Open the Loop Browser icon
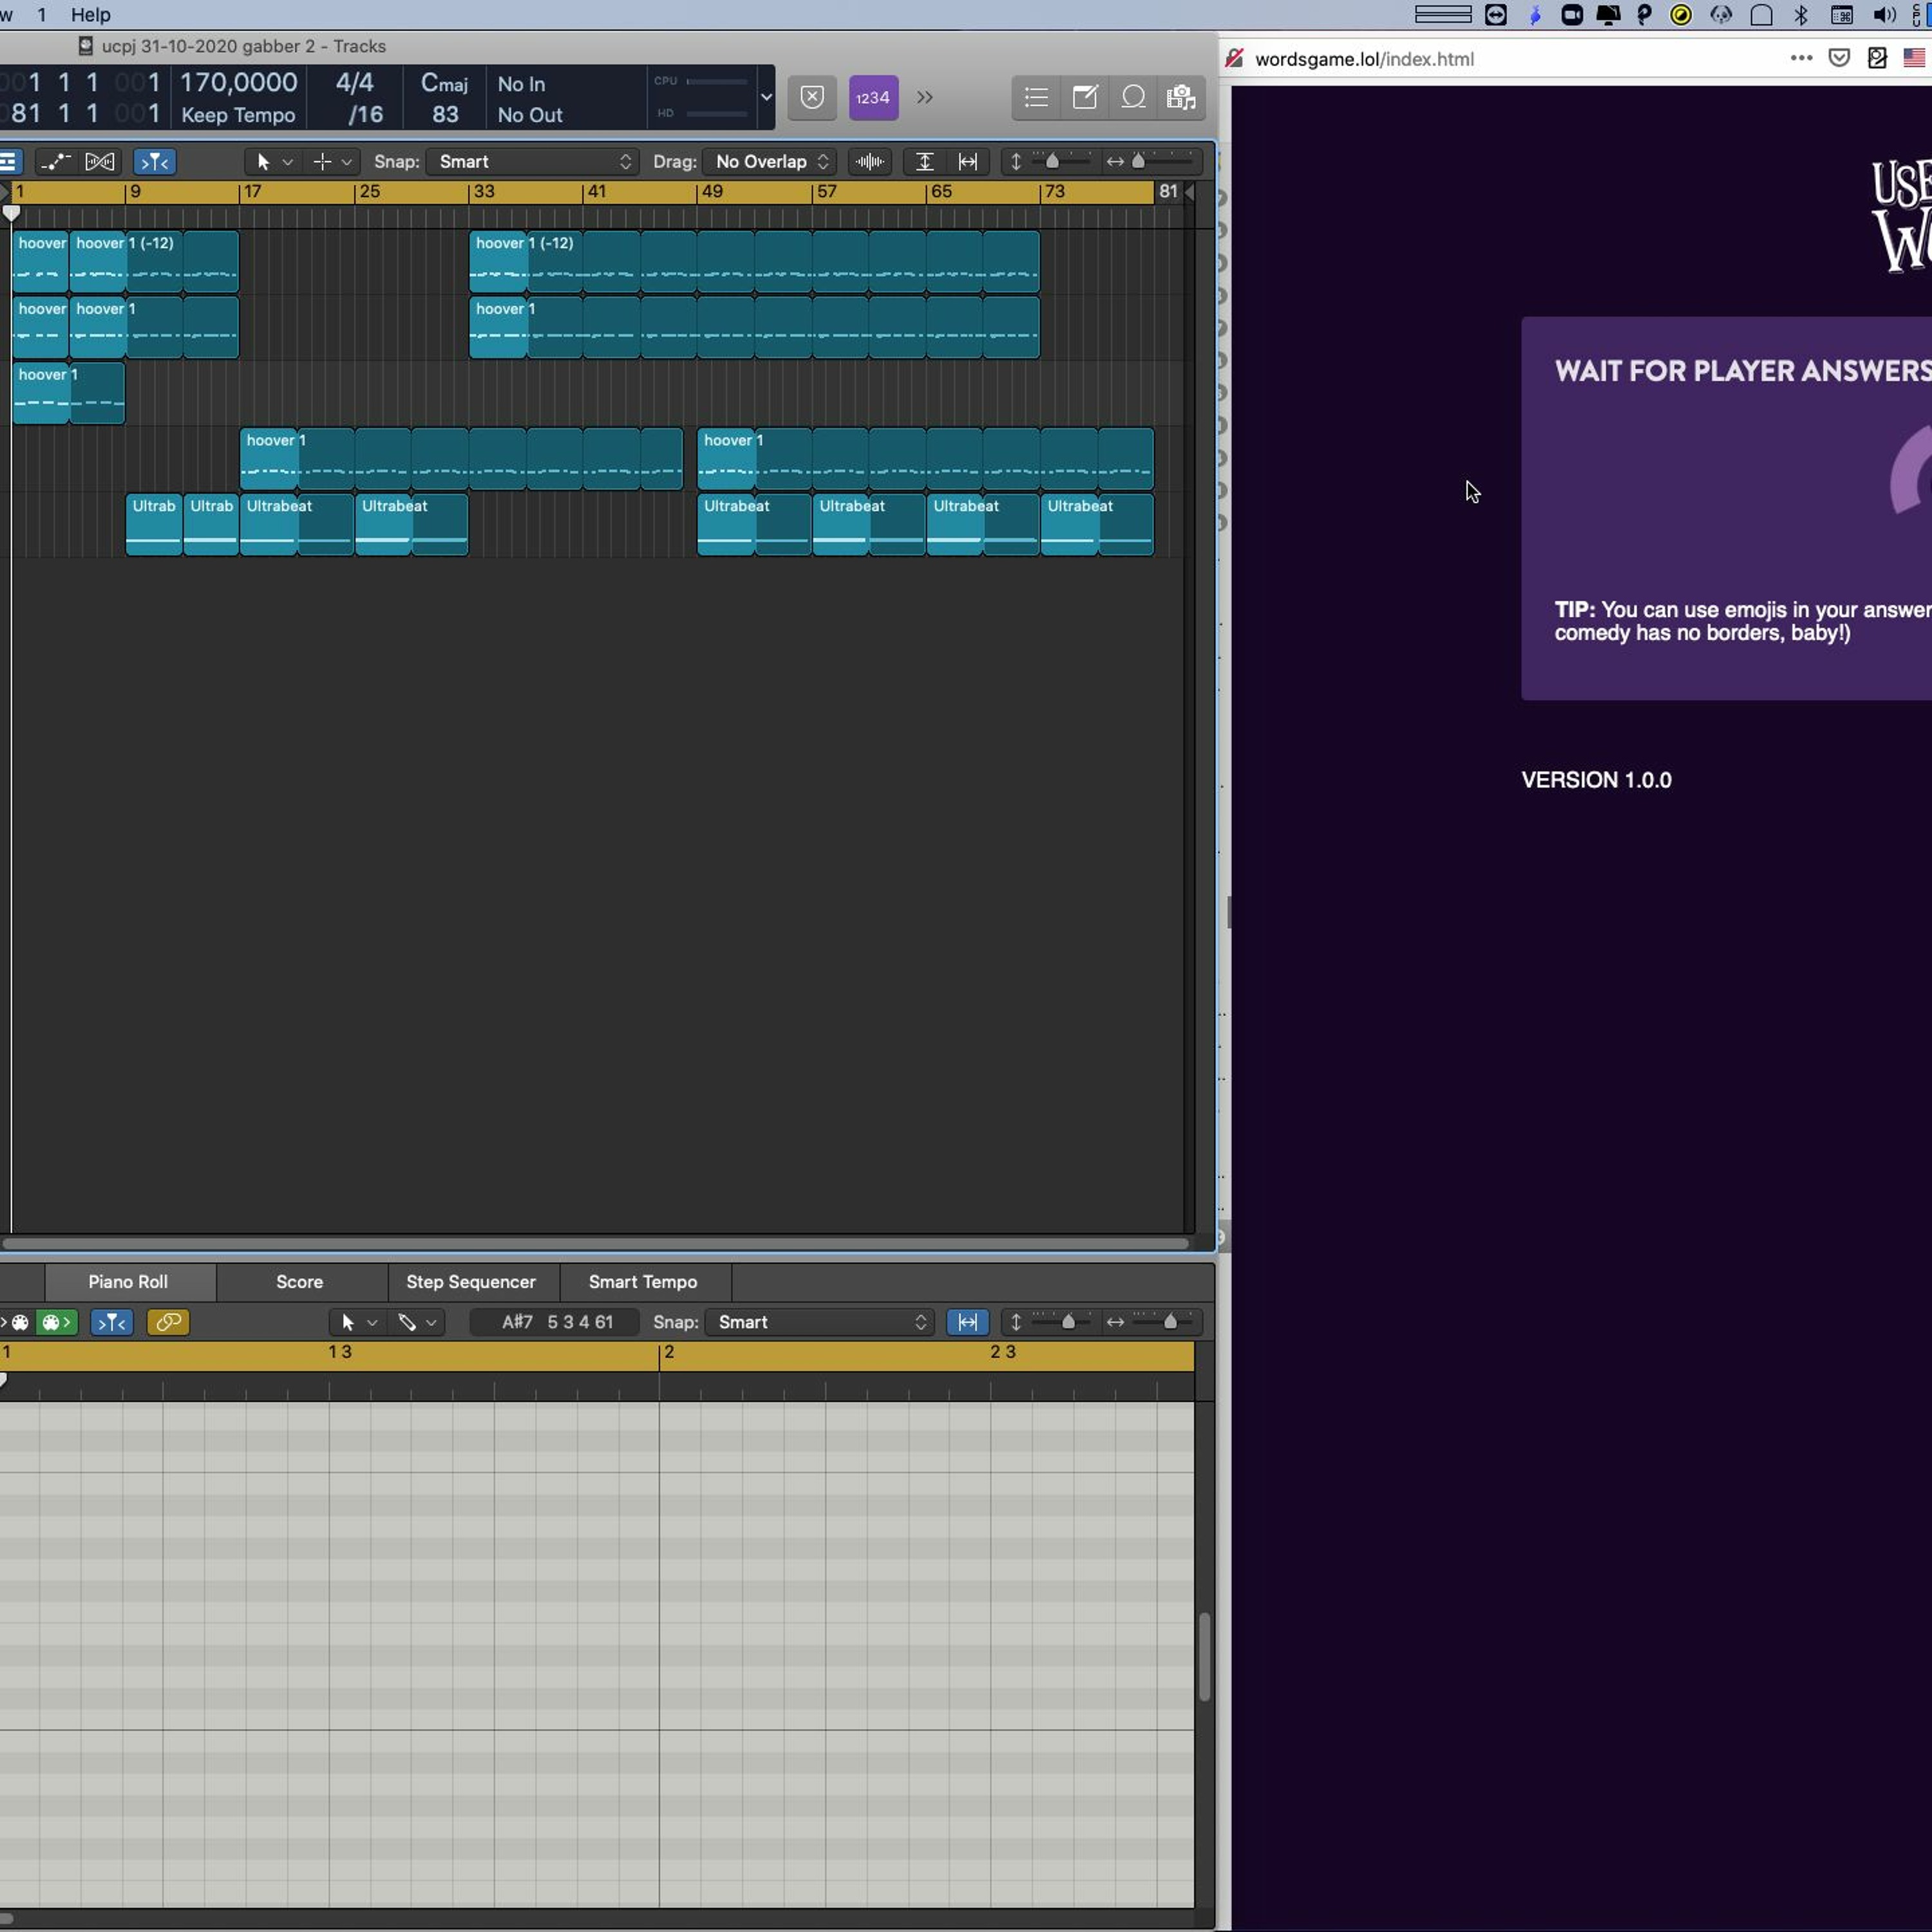The width and height of the screenshot is (1932, 1932). (x=1133, y=97)
